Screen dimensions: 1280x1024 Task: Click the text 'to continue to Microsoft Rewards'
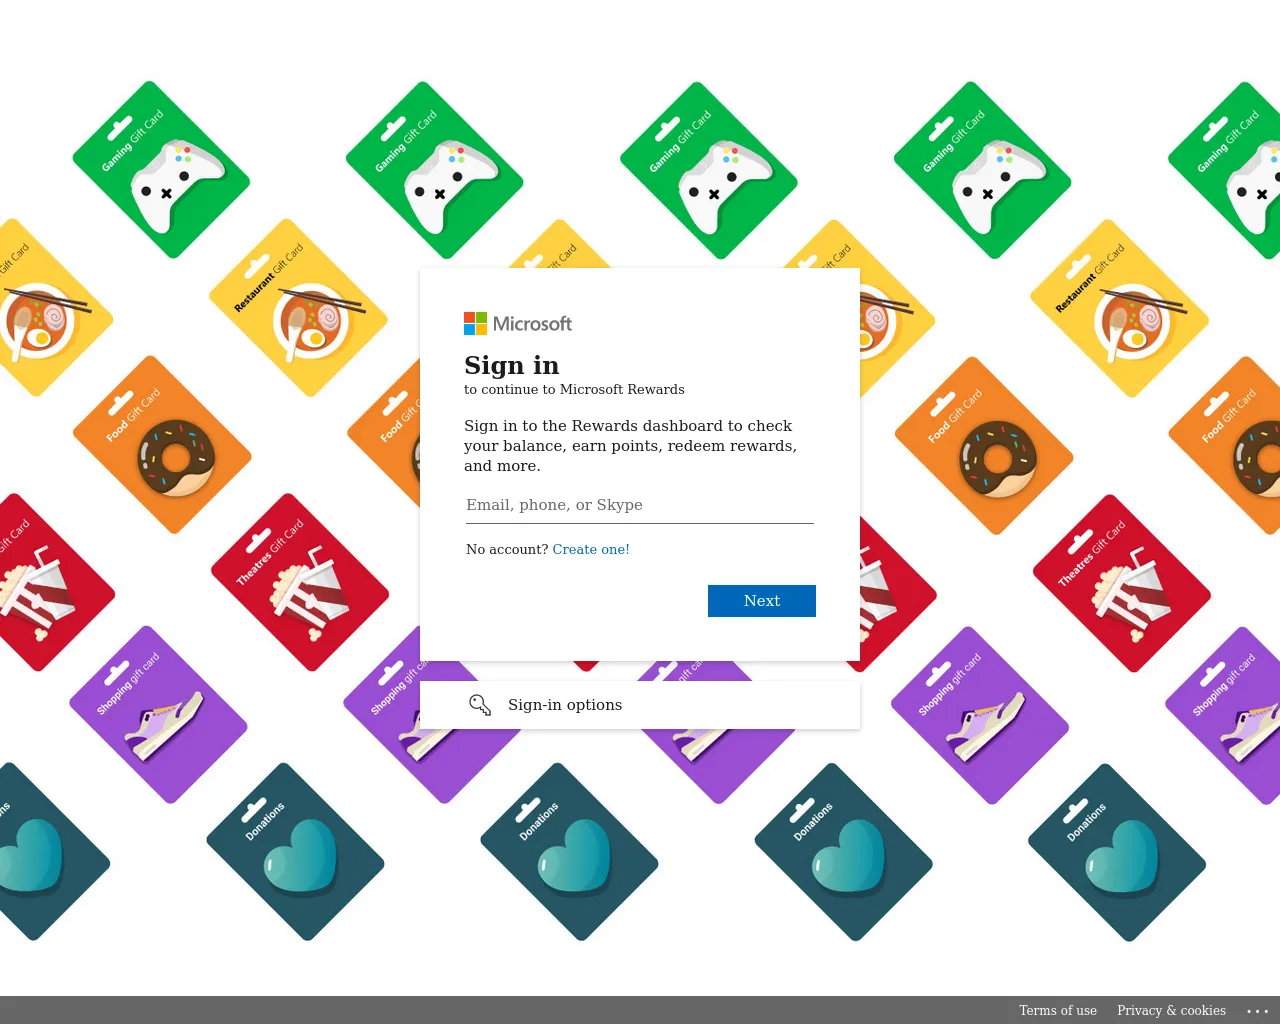point(574,390)
